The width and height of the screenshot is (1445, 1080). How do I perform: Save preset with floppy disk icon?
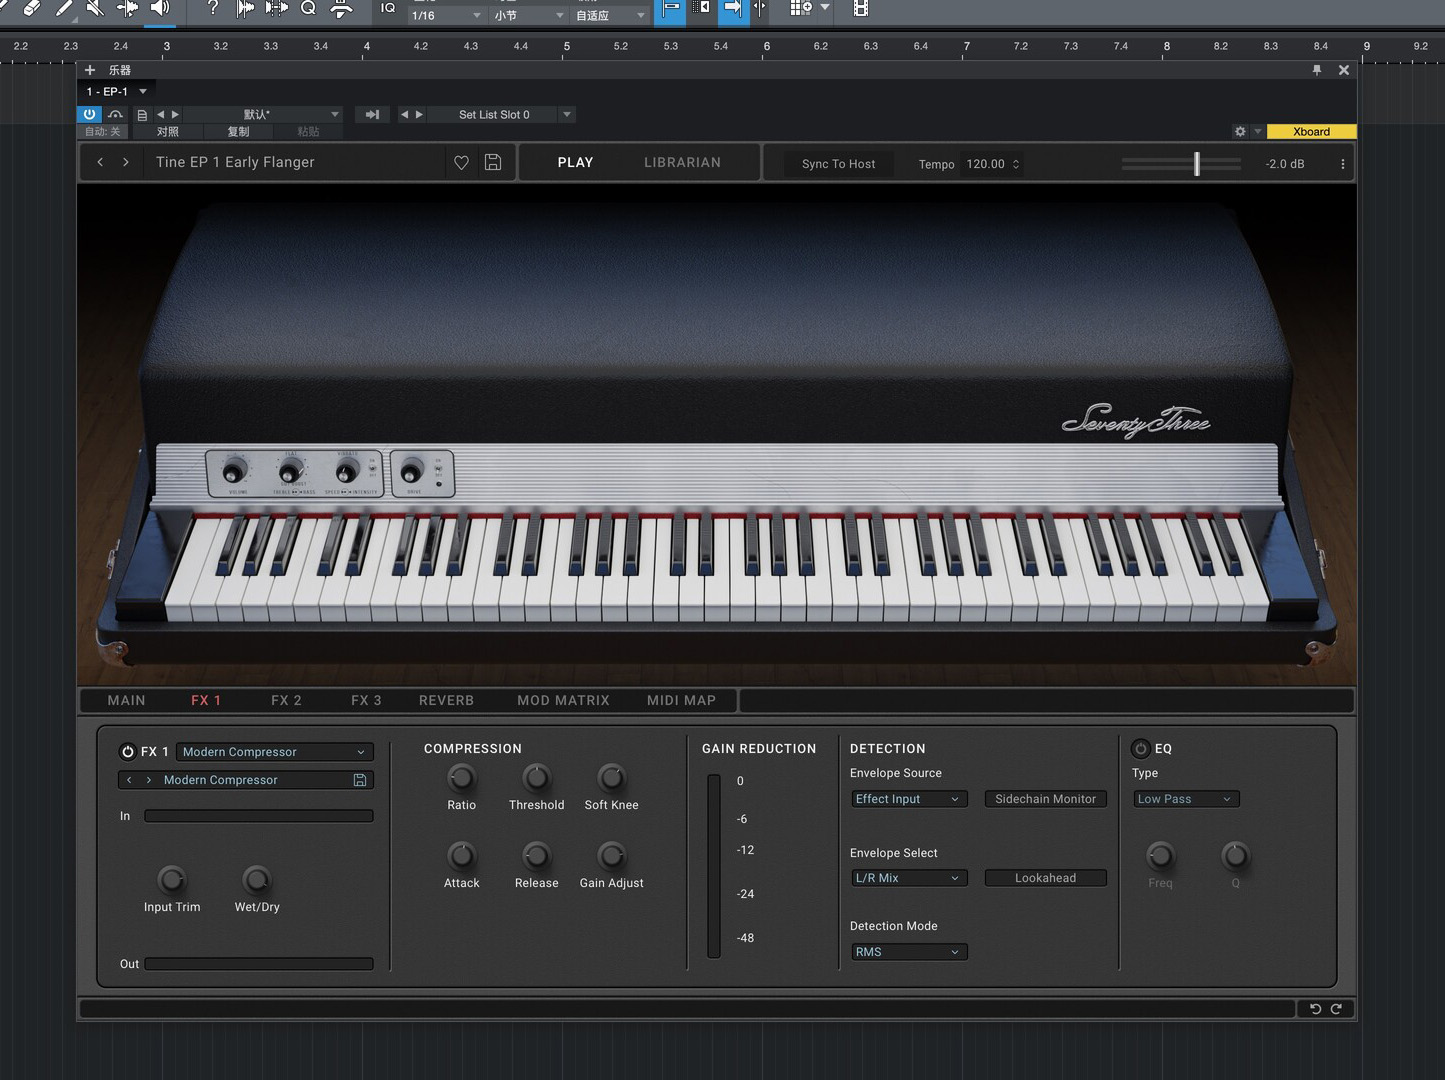pyautogui.click(x=493, y=162)
